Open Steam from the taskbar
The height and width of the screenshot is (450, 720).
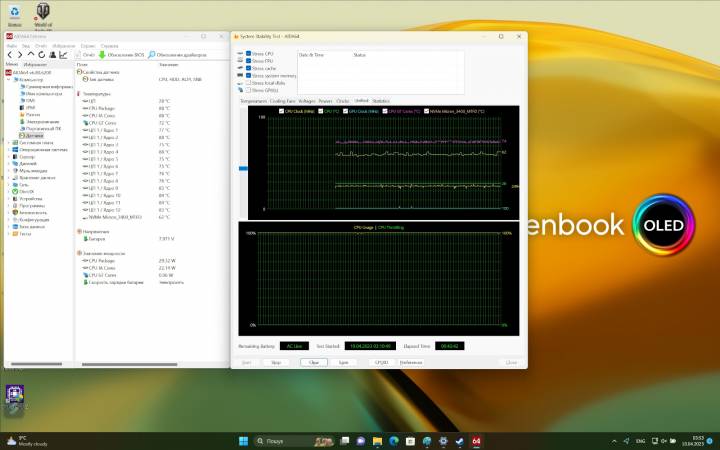tap(460, 441)
